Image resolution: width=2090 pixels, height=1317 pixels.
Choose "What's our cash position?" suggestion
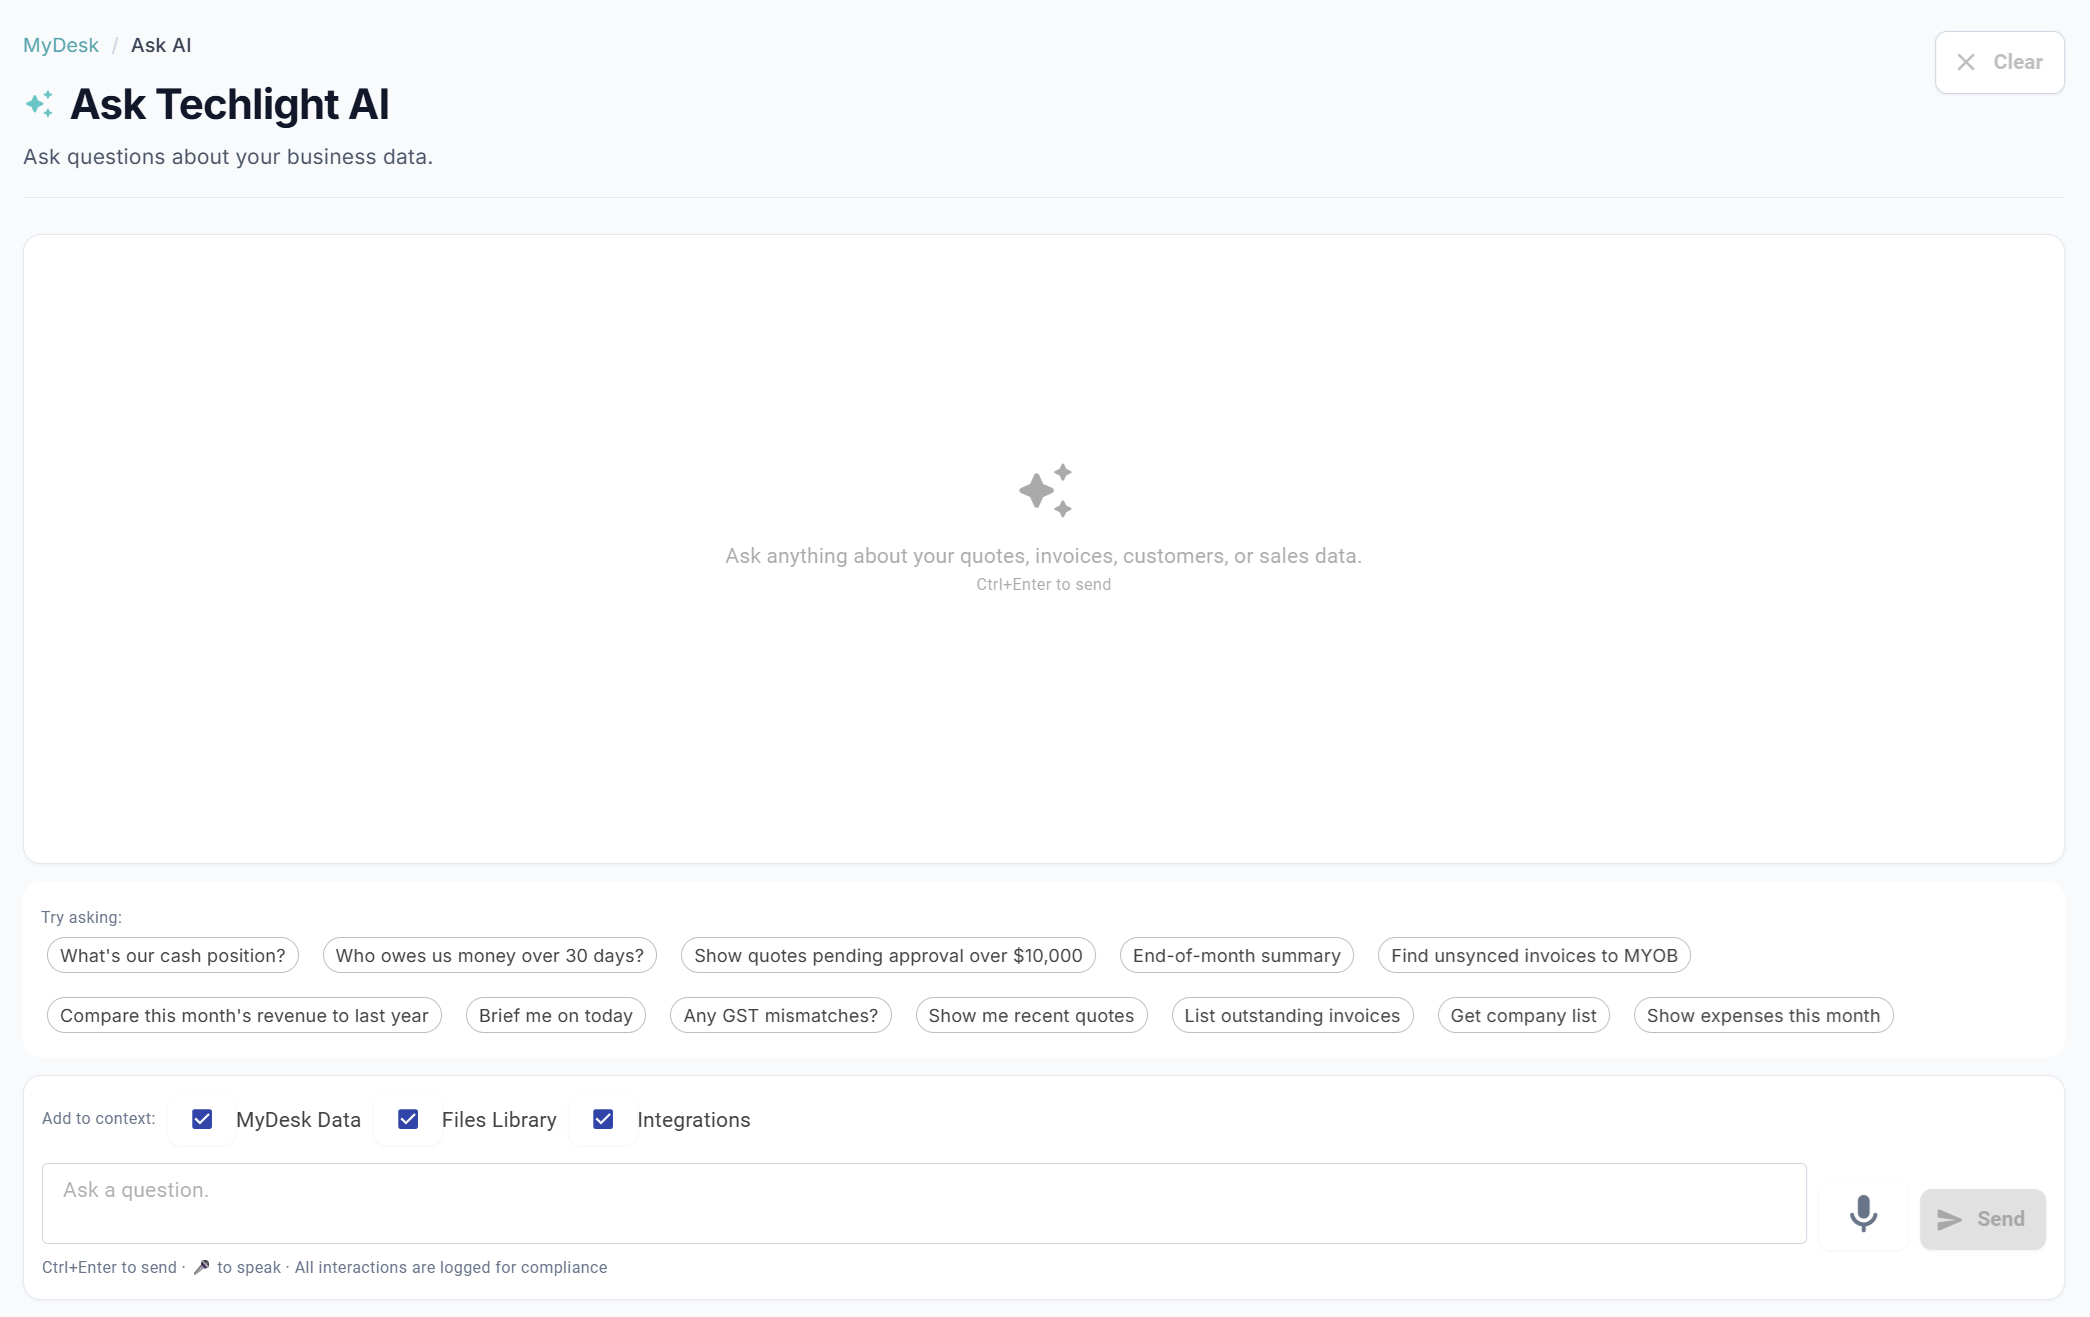point(173,955)
